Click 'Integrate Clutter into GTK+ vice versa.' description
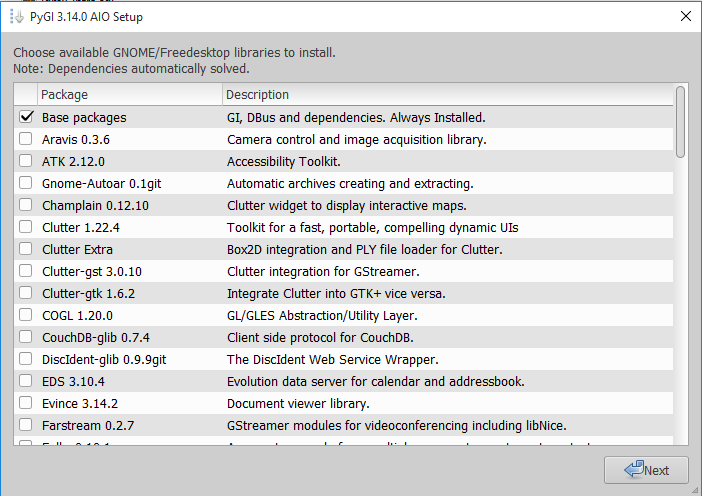This screenshot has width=702, height=496. (336, 294)
